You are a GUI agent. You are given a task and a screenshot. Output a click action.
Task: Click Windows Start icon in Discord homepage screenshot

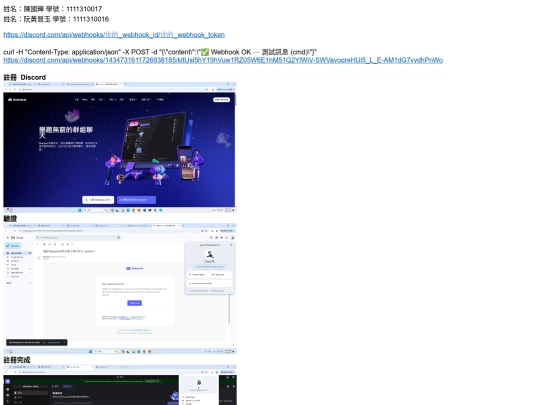coord(80,210)
